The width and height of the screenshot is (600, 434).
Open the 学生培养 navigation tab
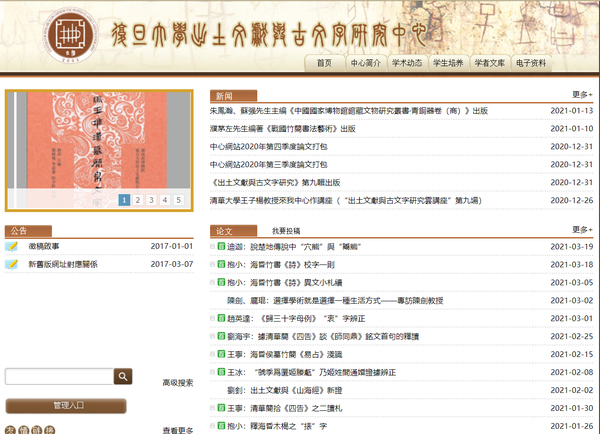click(x=448, y=63)
